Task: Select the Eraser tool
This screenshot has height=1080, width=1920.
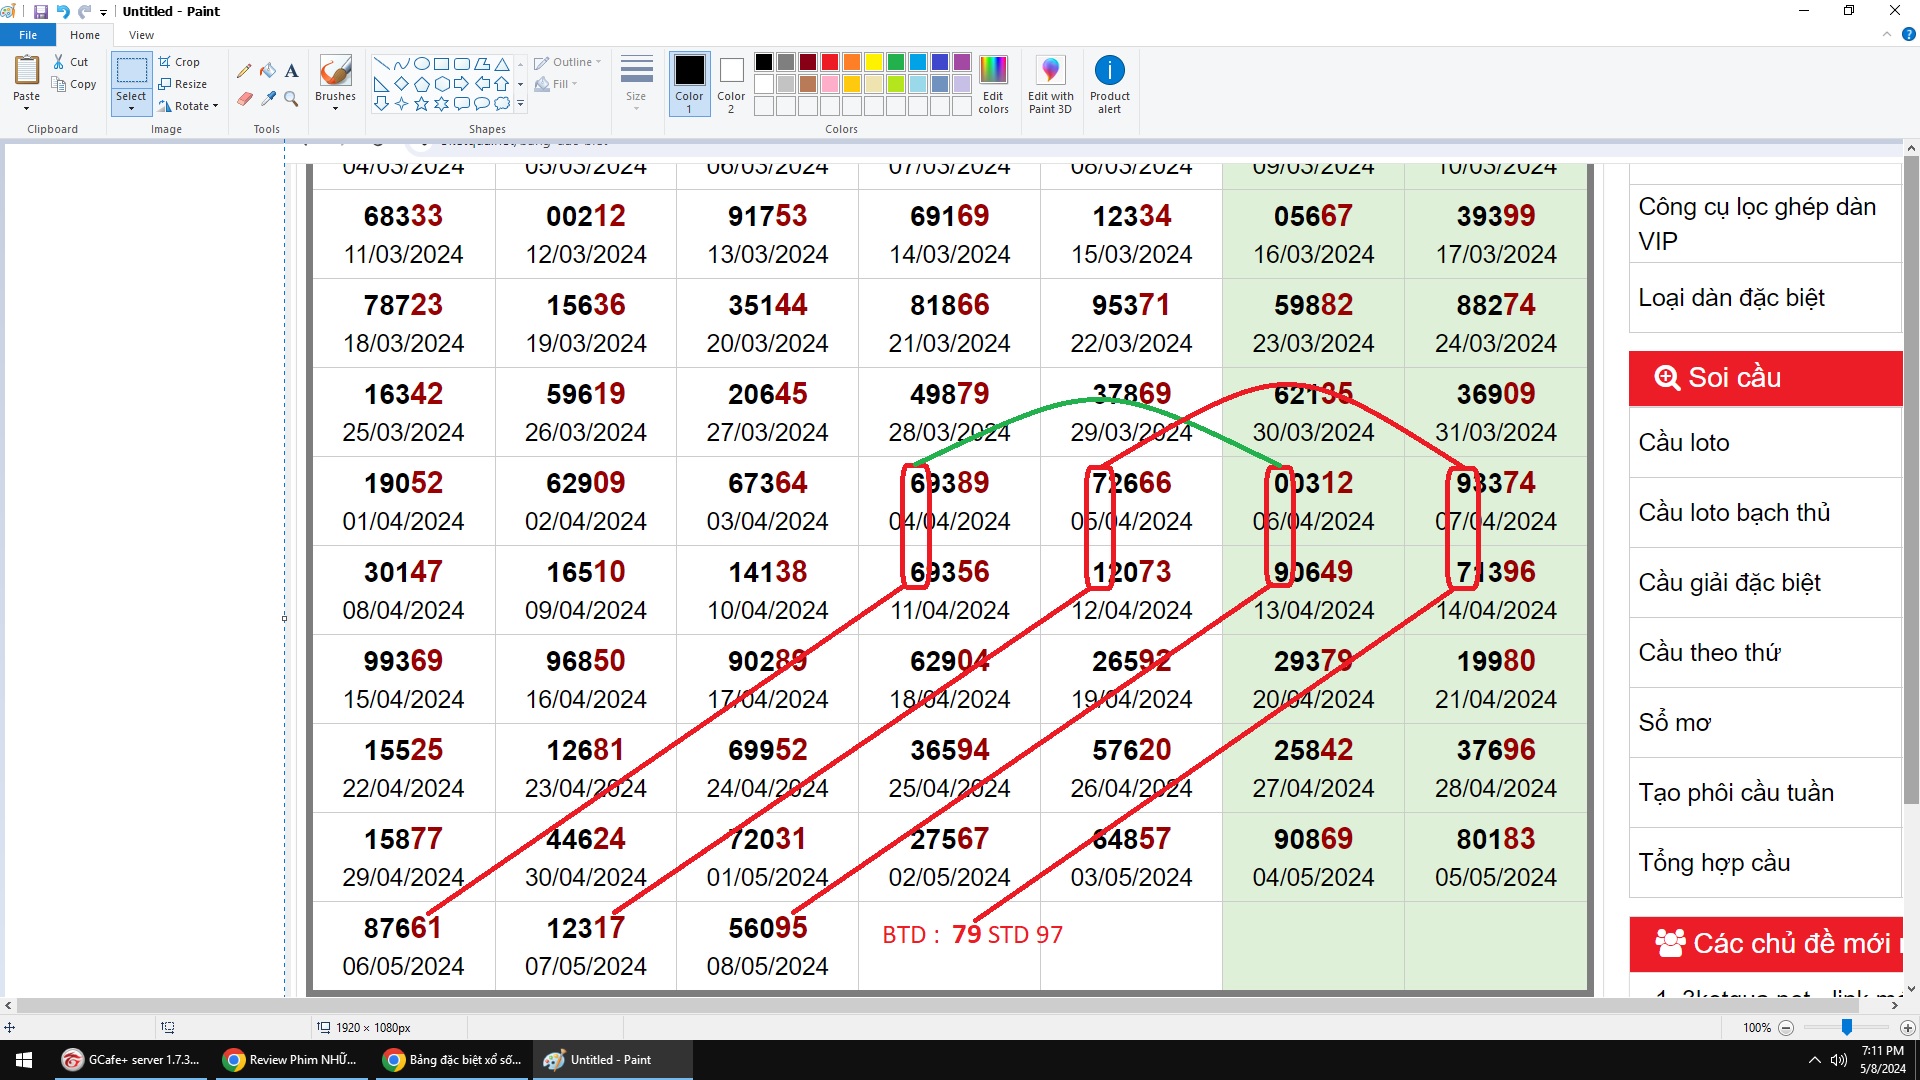Action: (x=244, y=98)
